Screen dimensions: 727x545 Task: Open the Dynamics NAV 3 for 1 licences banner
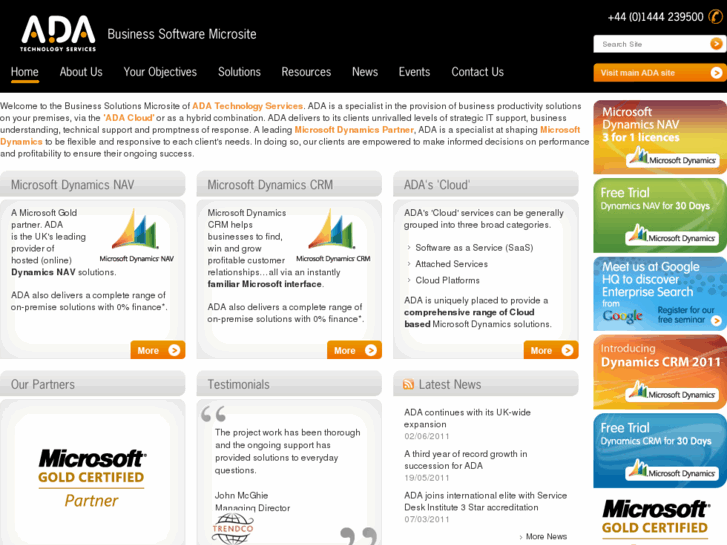[x=660, y=137]
